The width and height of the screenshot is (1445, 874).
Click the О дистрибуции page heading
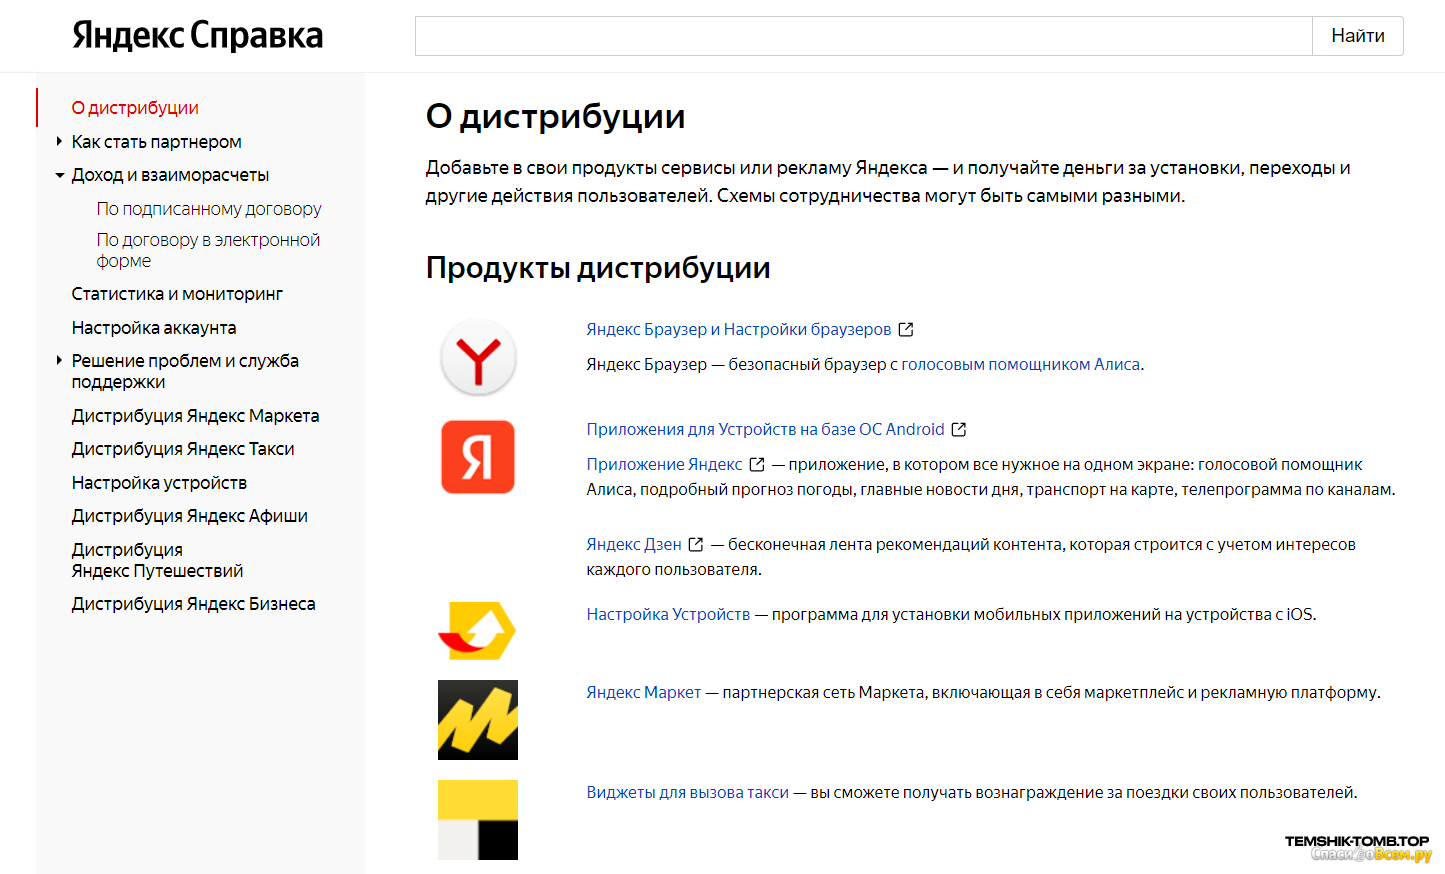[555, 116]
